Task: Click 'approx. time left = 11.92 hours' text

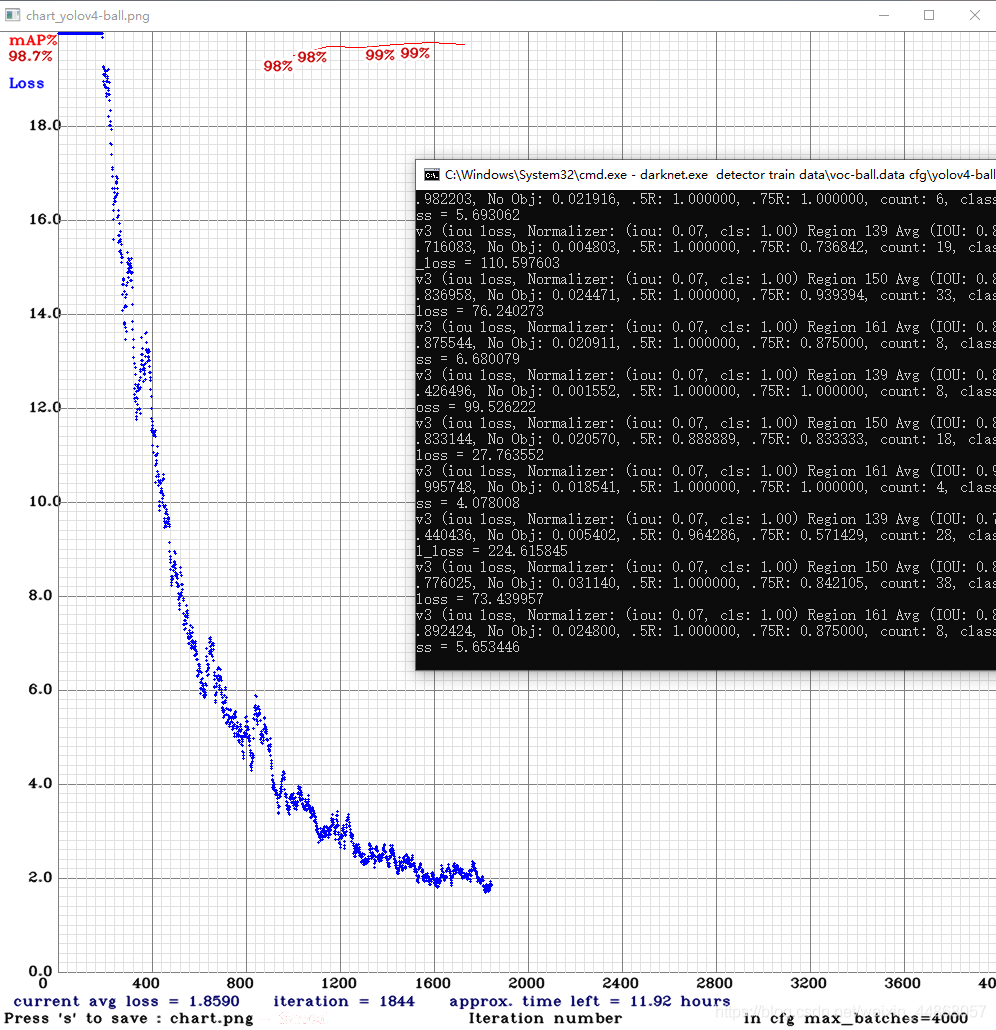Action: click(x=589, y=1001)
